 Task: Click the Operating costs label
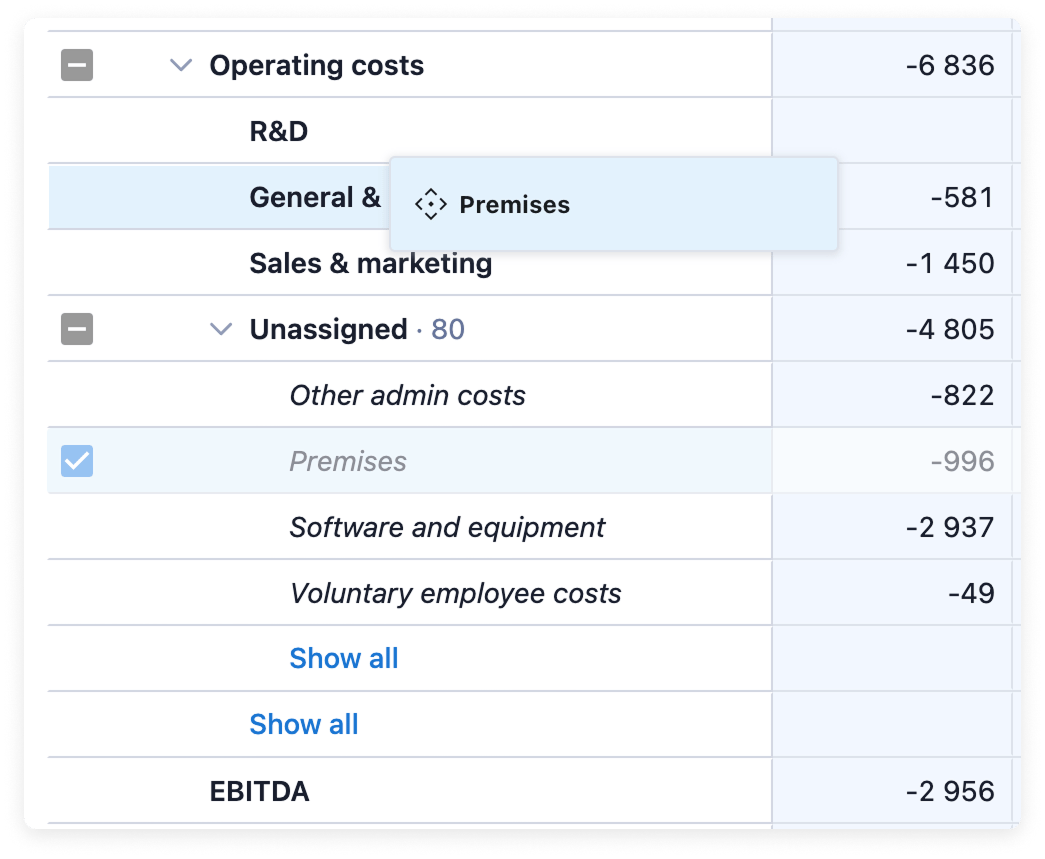pyautogui.click(x=317, y=65)
